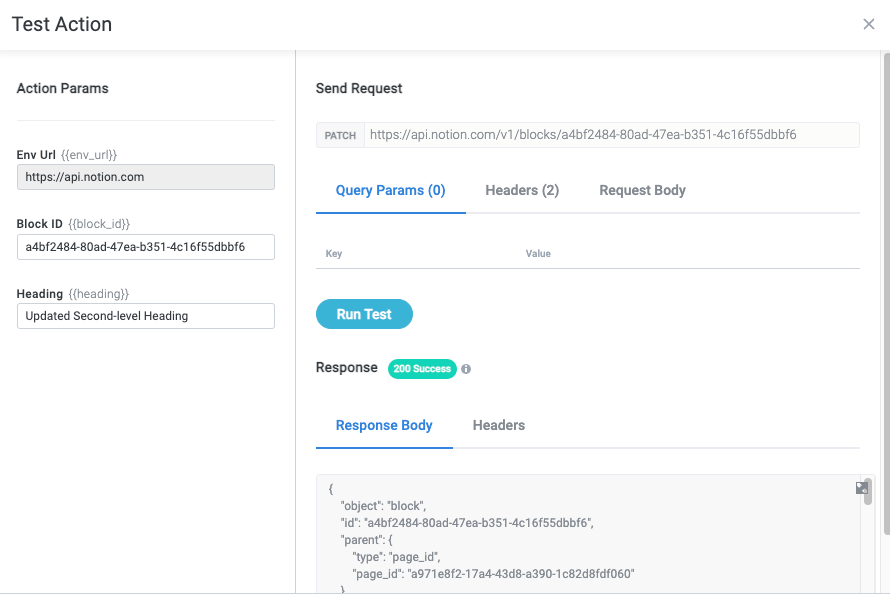This screenshot has height=594, width=890.
Task: Click info icon beside 200 Success badge
Action: click(466, 369)
